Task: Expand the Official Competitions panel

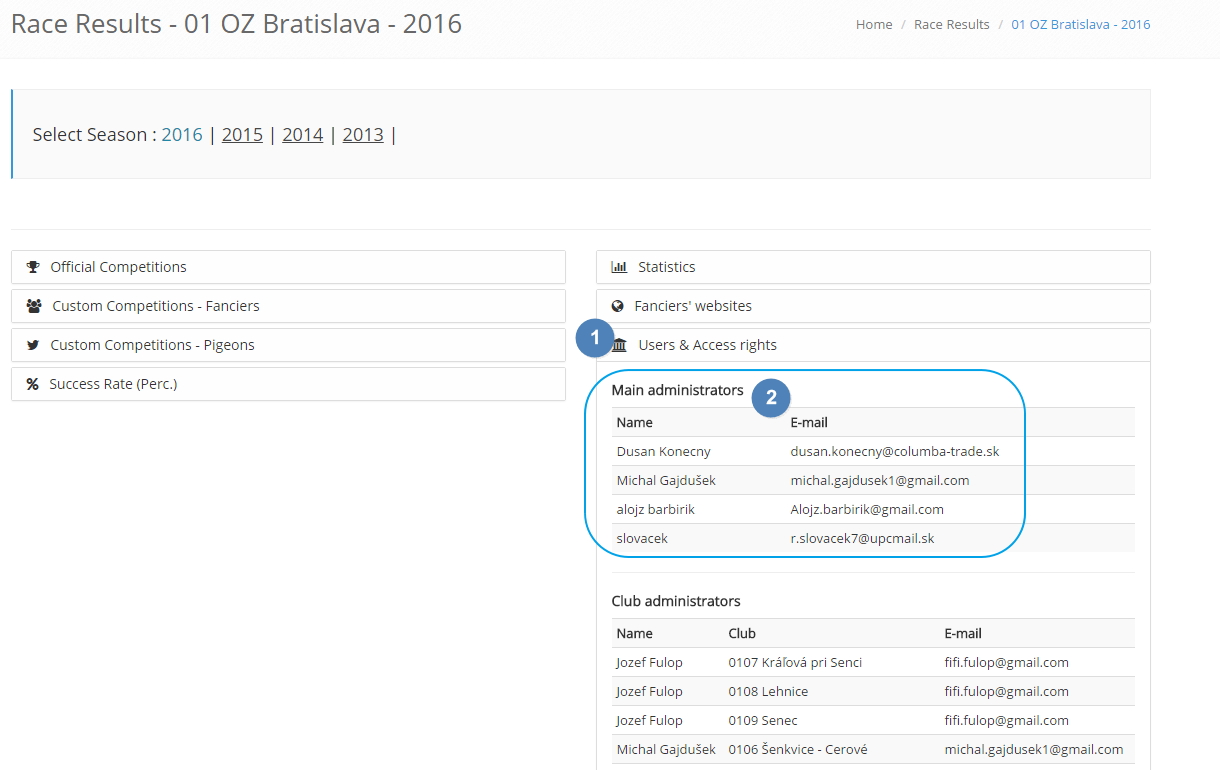Action: click(118, 267)
